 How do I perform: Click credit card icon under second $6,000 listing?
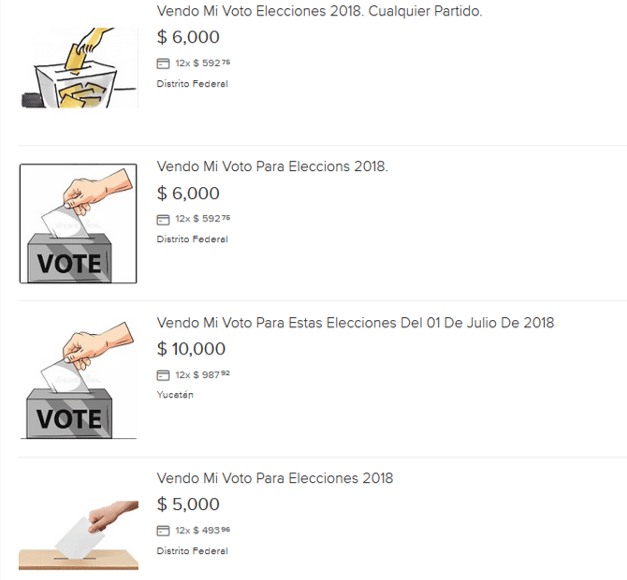(163, 219)
